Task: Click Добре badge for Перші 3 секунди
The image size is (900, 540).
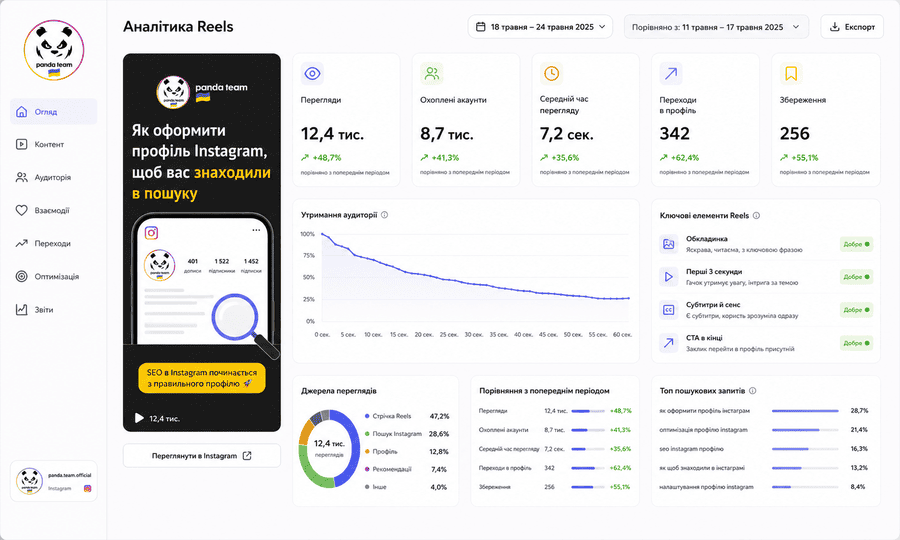Action: coord(856,277)
